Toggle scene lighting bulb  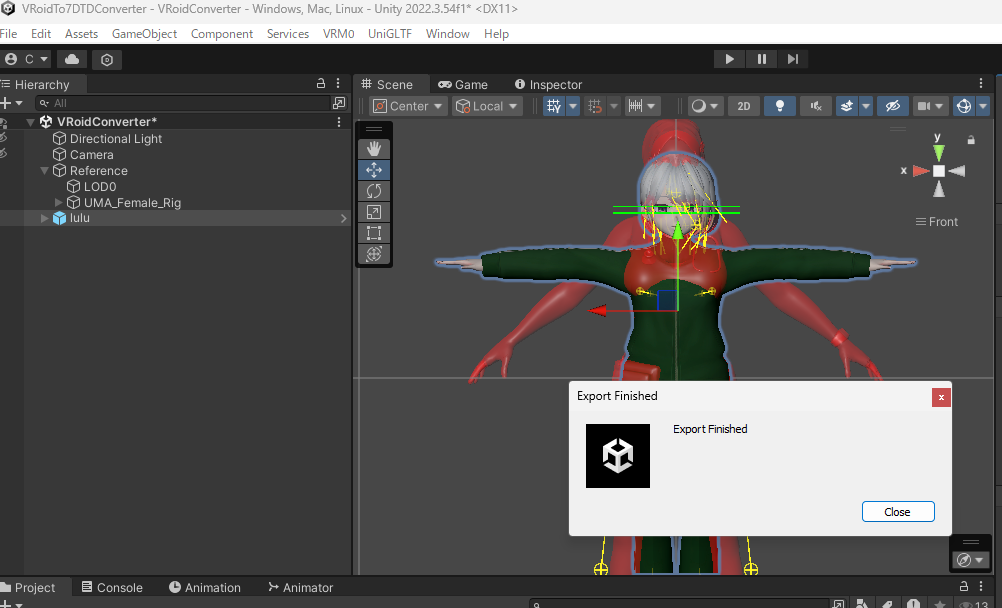tap(780, 106)
